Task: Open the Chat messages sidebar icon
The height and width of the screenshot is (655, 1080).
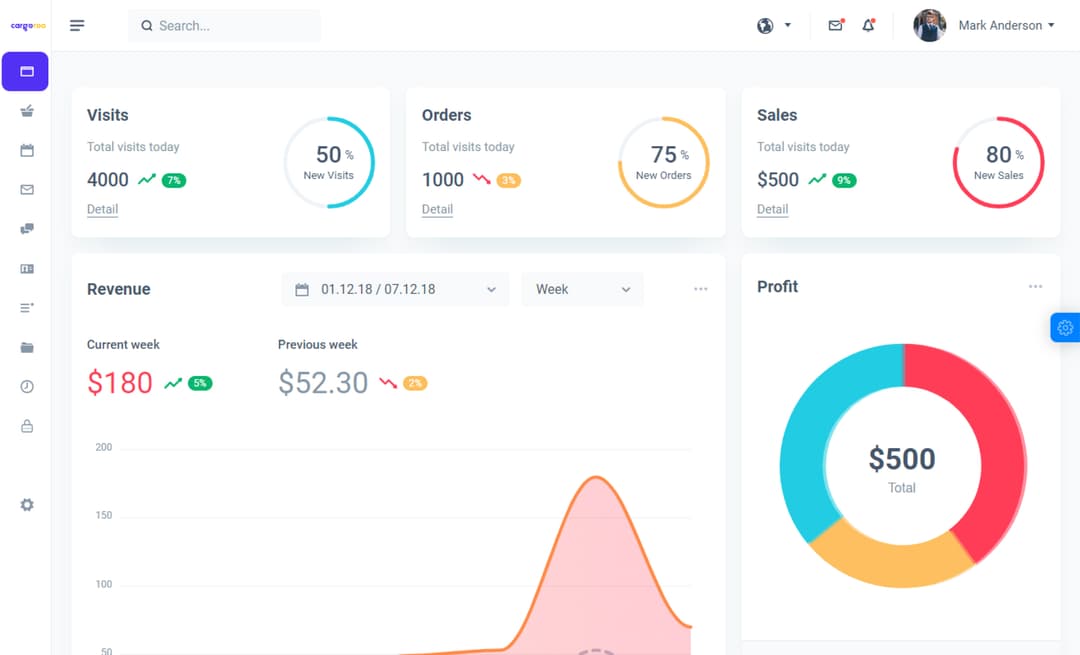Action: click(25, 228)
